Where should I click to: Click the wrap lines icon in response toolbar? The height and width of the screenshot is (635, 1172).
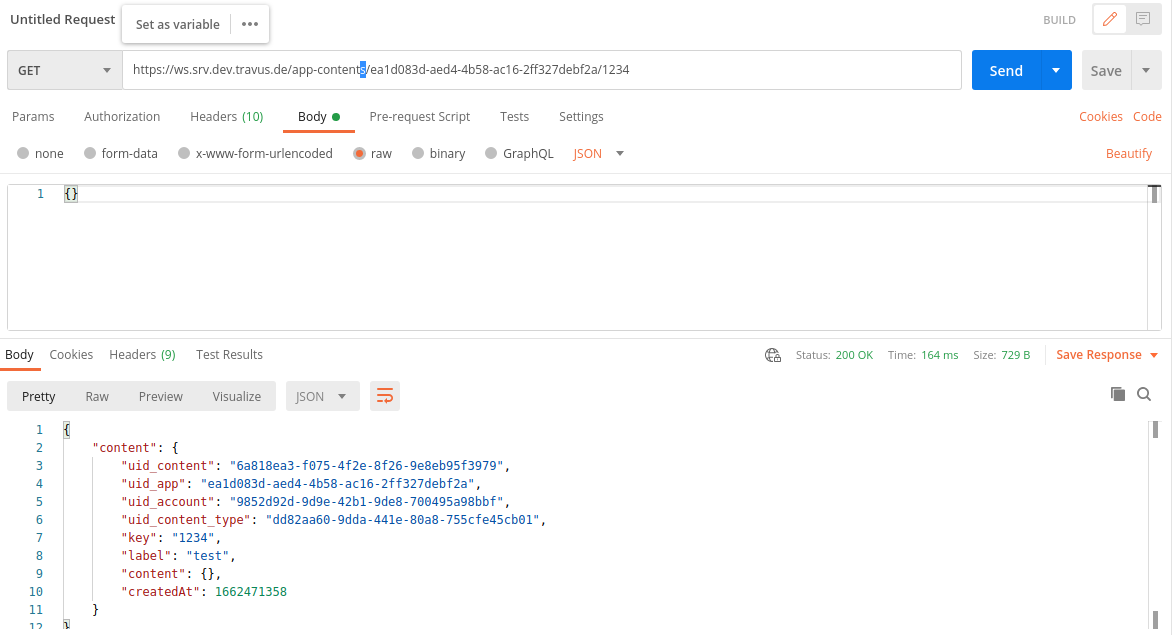coord(384,396)
